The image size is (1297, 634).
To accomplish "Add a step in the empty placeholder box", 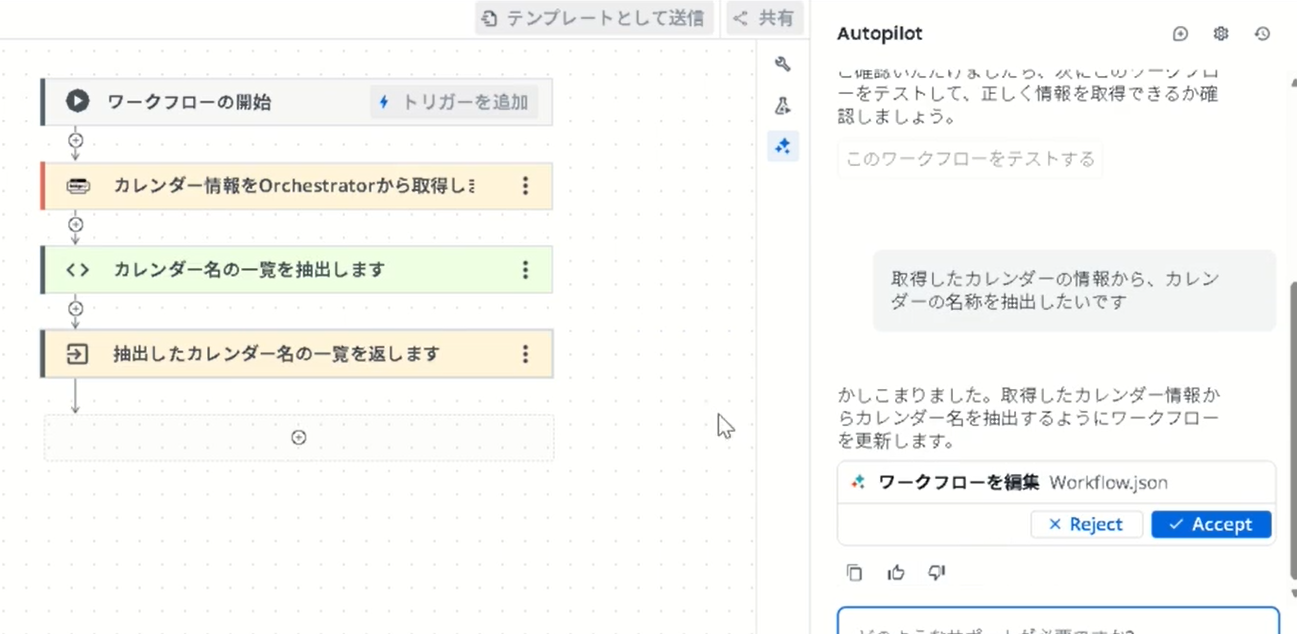I will (x=298, y=438).
